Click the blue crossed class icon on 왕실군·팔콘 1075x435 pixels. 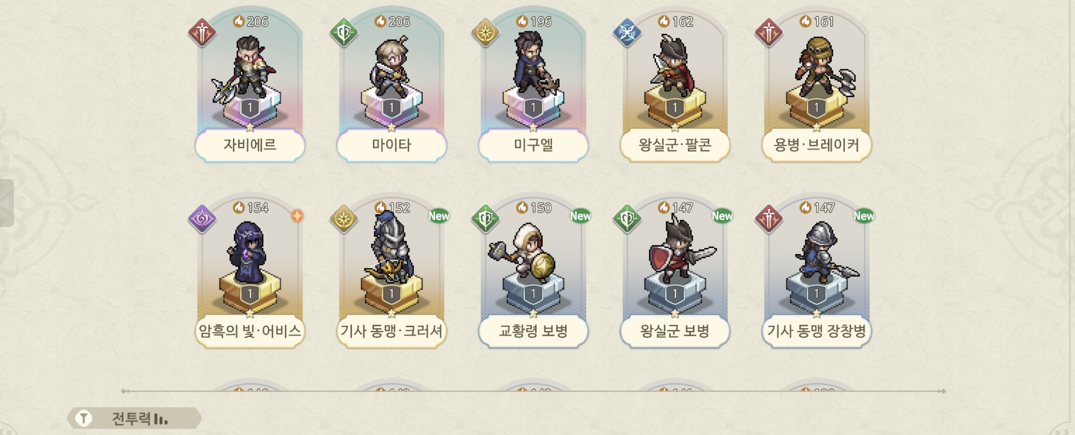[627, 33]
